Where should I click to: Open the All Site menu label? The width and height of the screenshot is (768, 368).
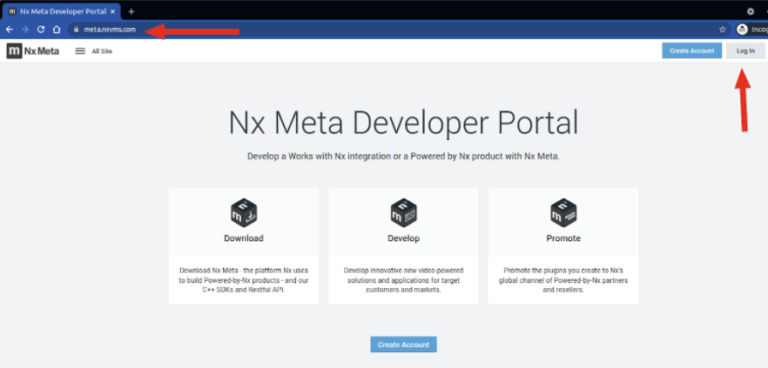point(102,51)
